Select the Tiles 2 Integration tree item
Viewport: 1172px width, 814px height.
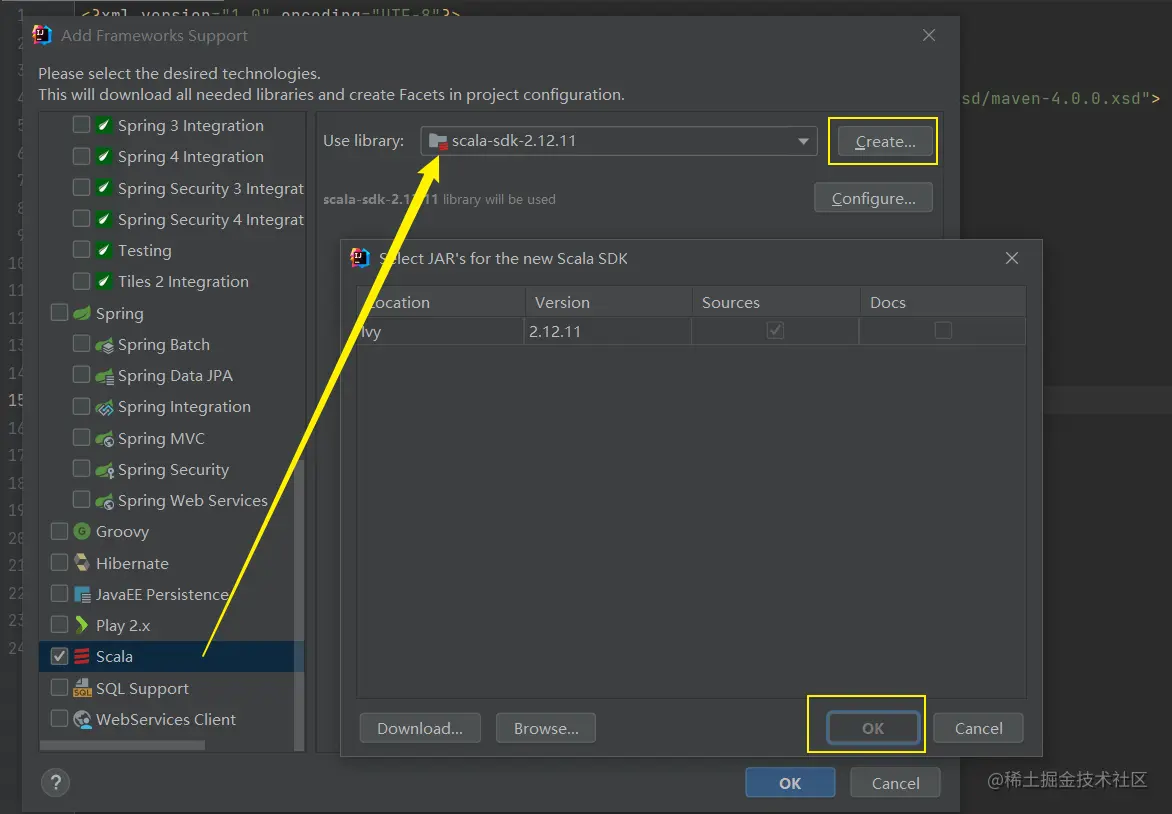point(183,281)
